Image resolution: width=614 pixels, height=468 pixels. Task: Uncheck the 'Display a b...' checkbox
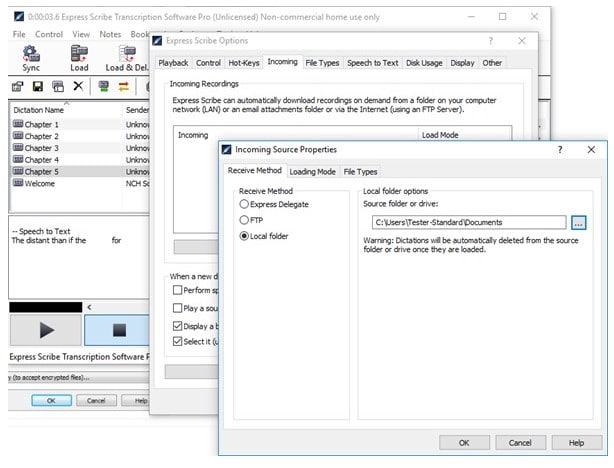click(177, 326)
